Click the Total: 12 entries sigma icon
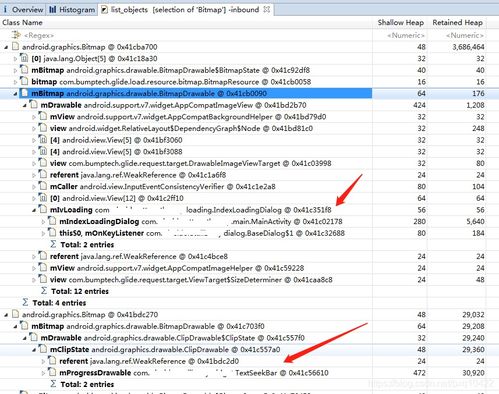 tap(44, 291)
